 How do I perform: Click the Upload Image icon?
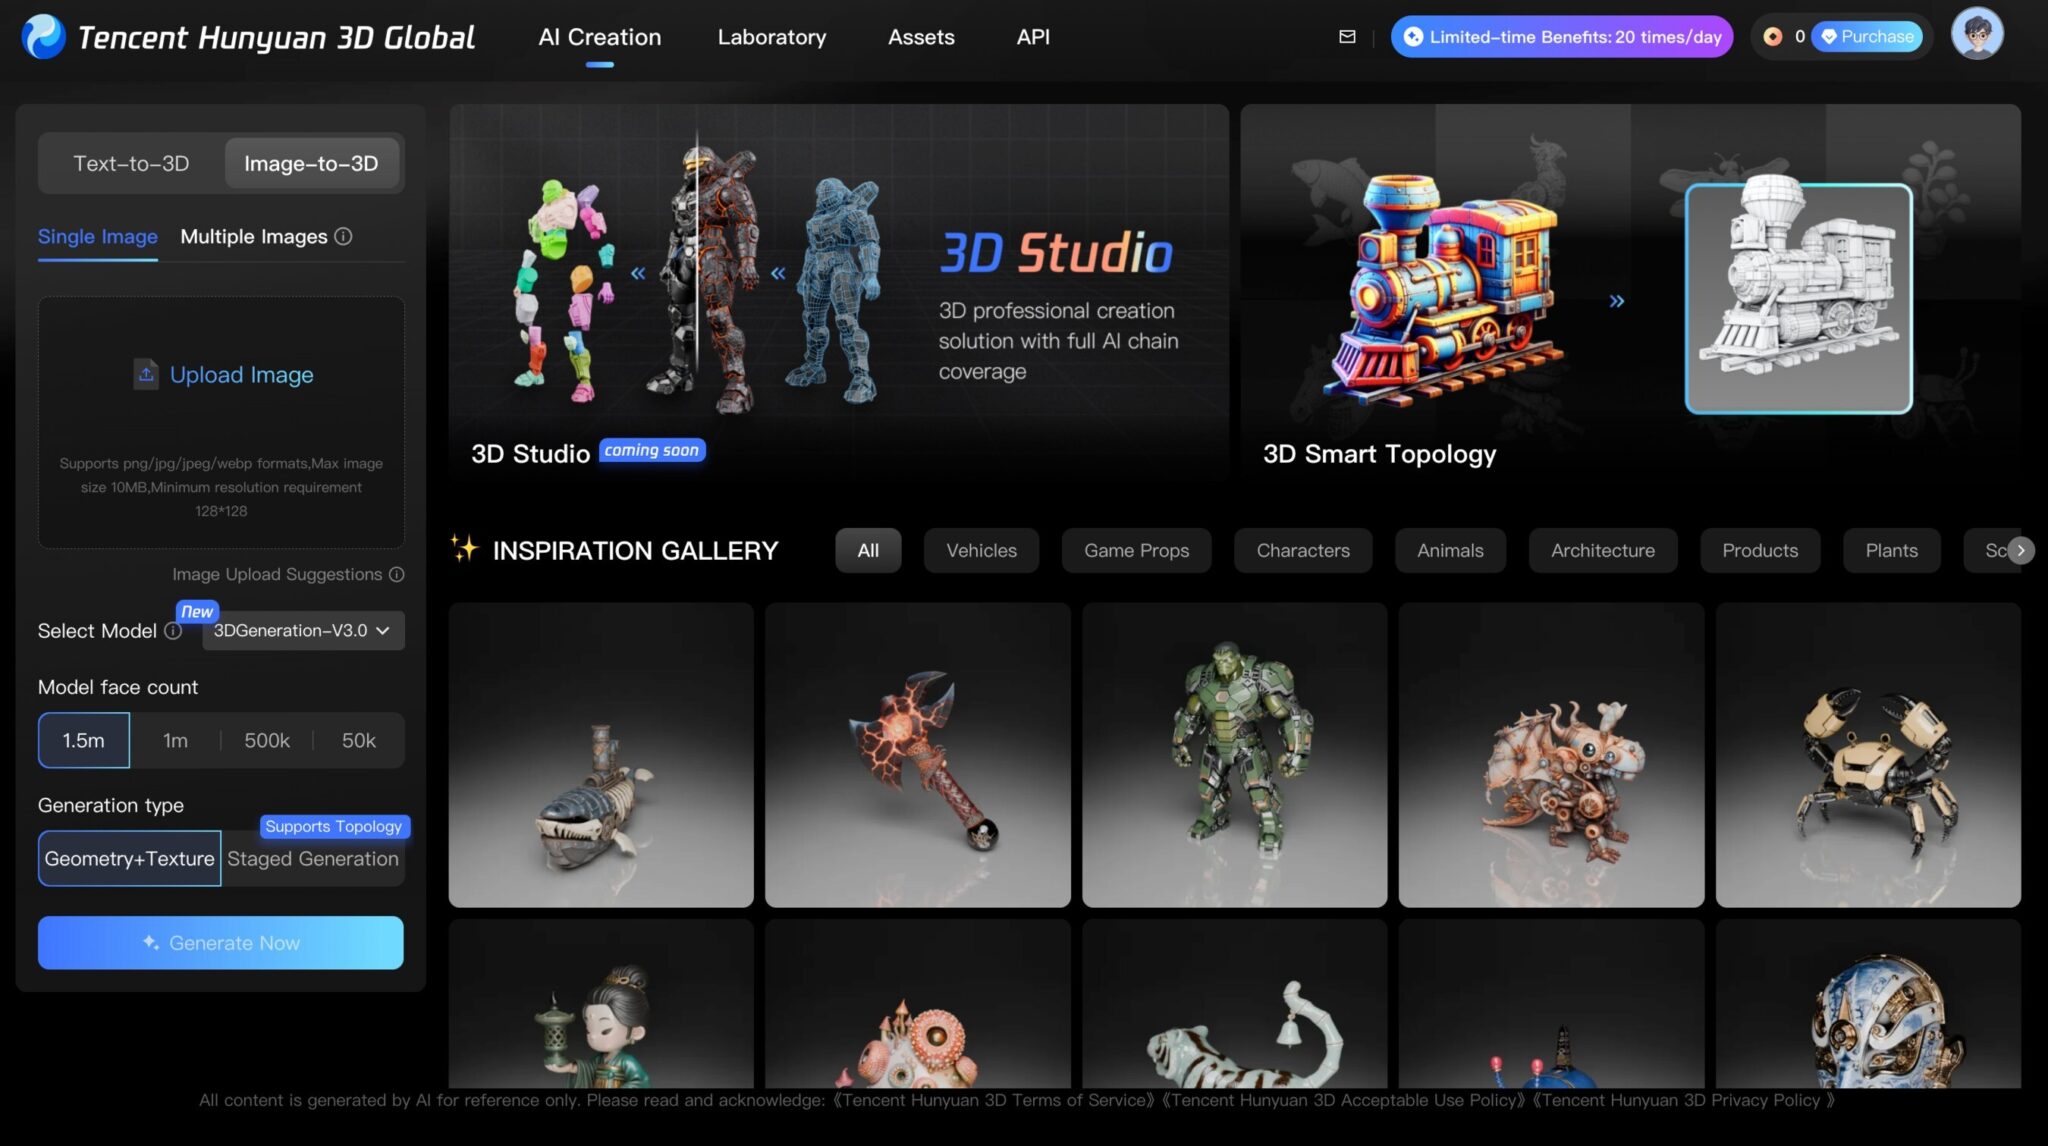pos(146,374)
